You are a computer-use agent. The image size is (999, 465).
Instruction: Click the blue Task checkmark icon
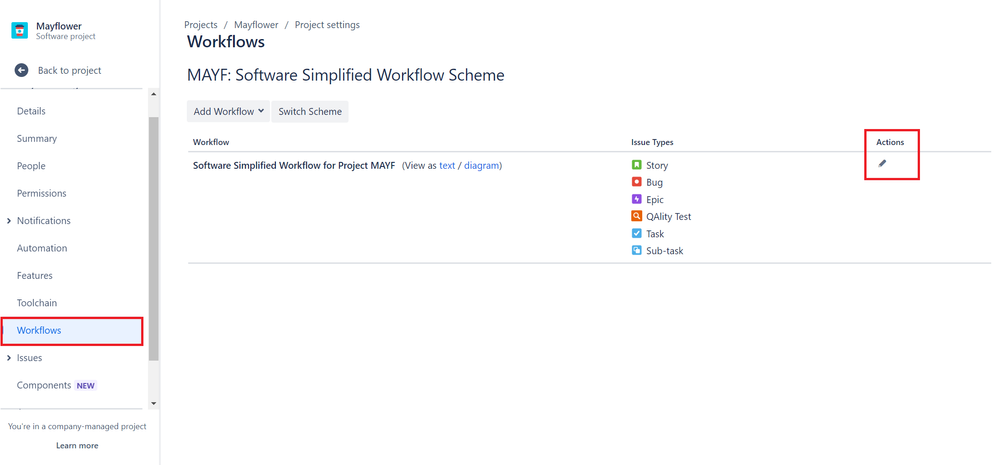click(636, 234)
